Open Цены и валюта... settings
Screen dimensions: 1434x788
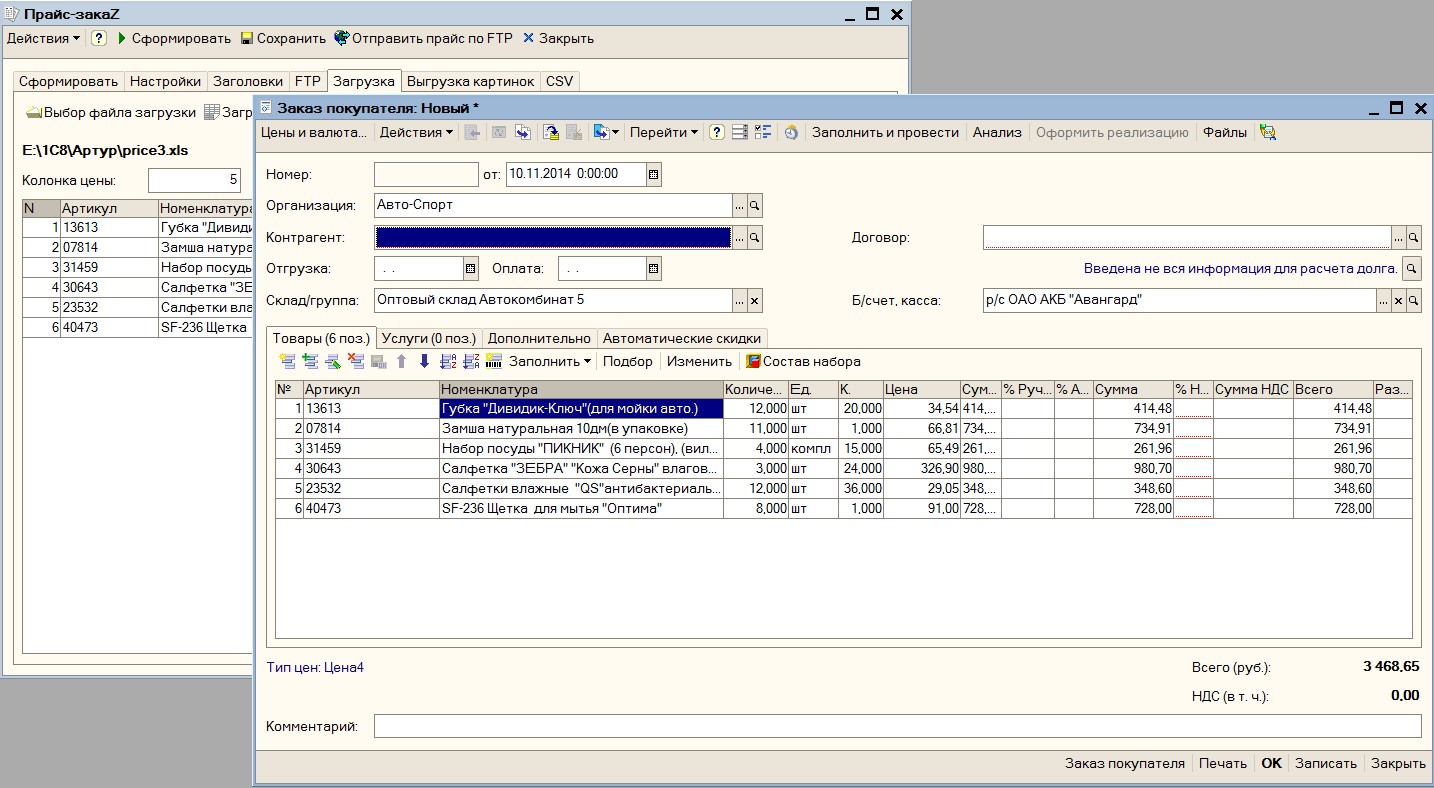click(314, 132)
